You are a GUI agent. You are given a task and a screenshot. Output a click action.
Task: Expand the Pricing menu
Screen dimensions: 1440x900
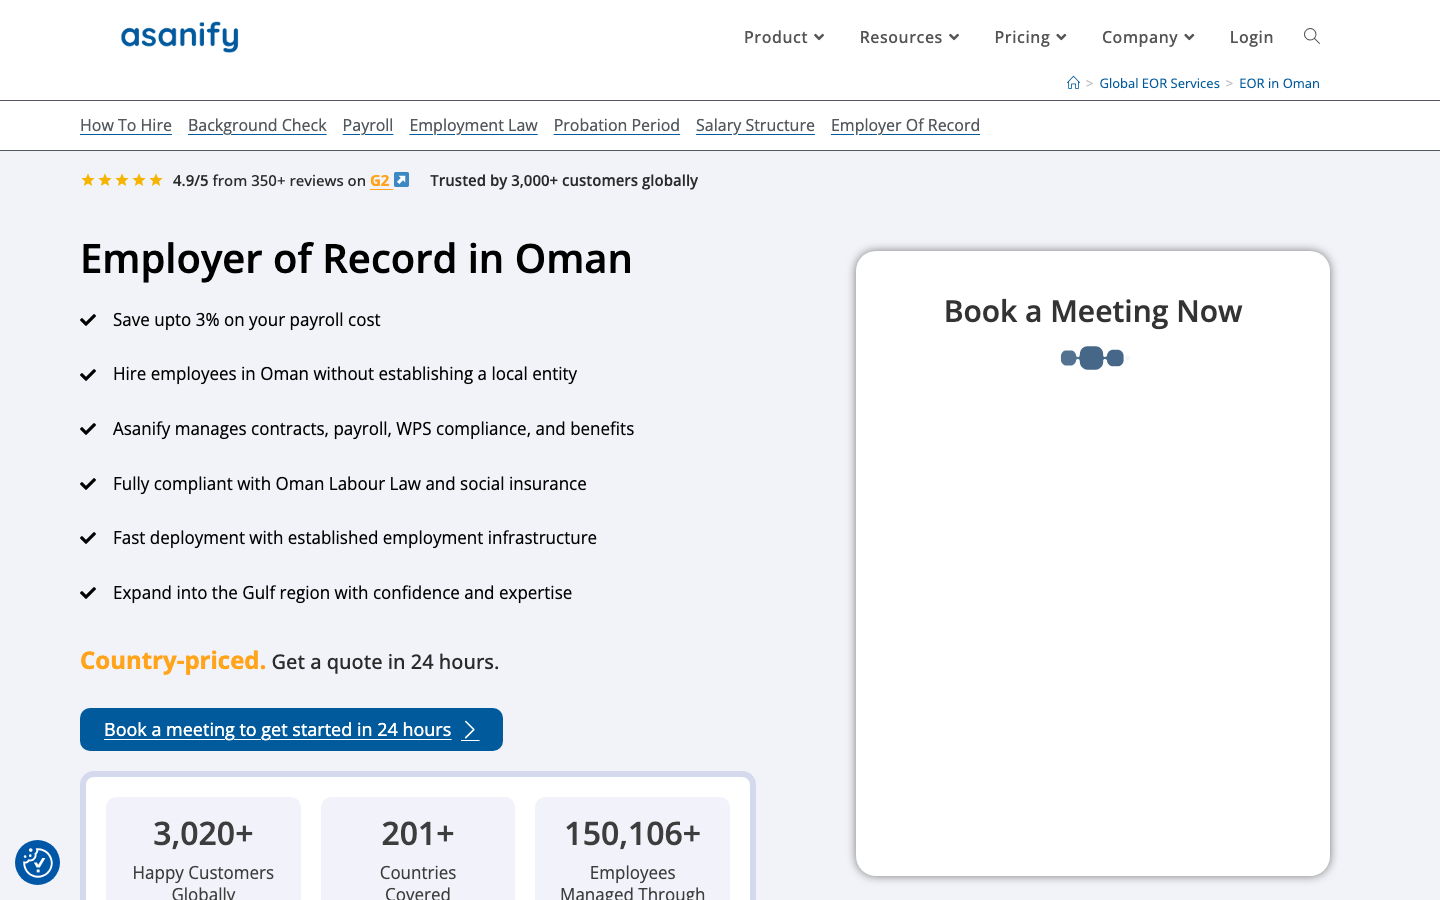pyautogui.click(x=1030, y=37)
